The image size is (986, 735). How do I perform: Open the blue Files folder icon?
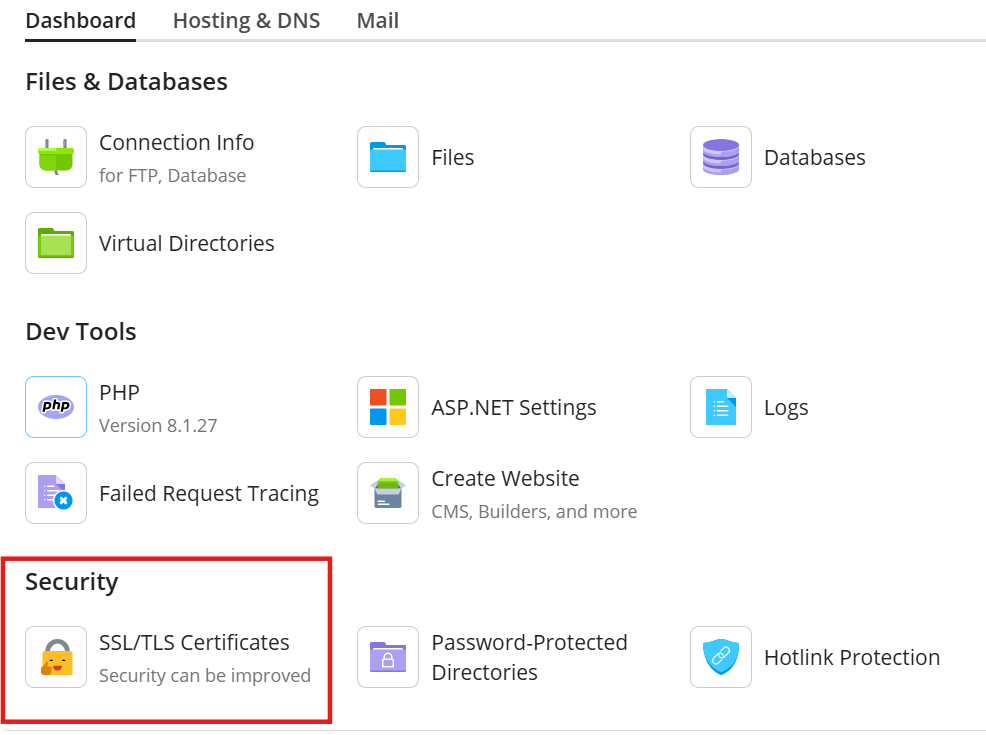point(388,157)
